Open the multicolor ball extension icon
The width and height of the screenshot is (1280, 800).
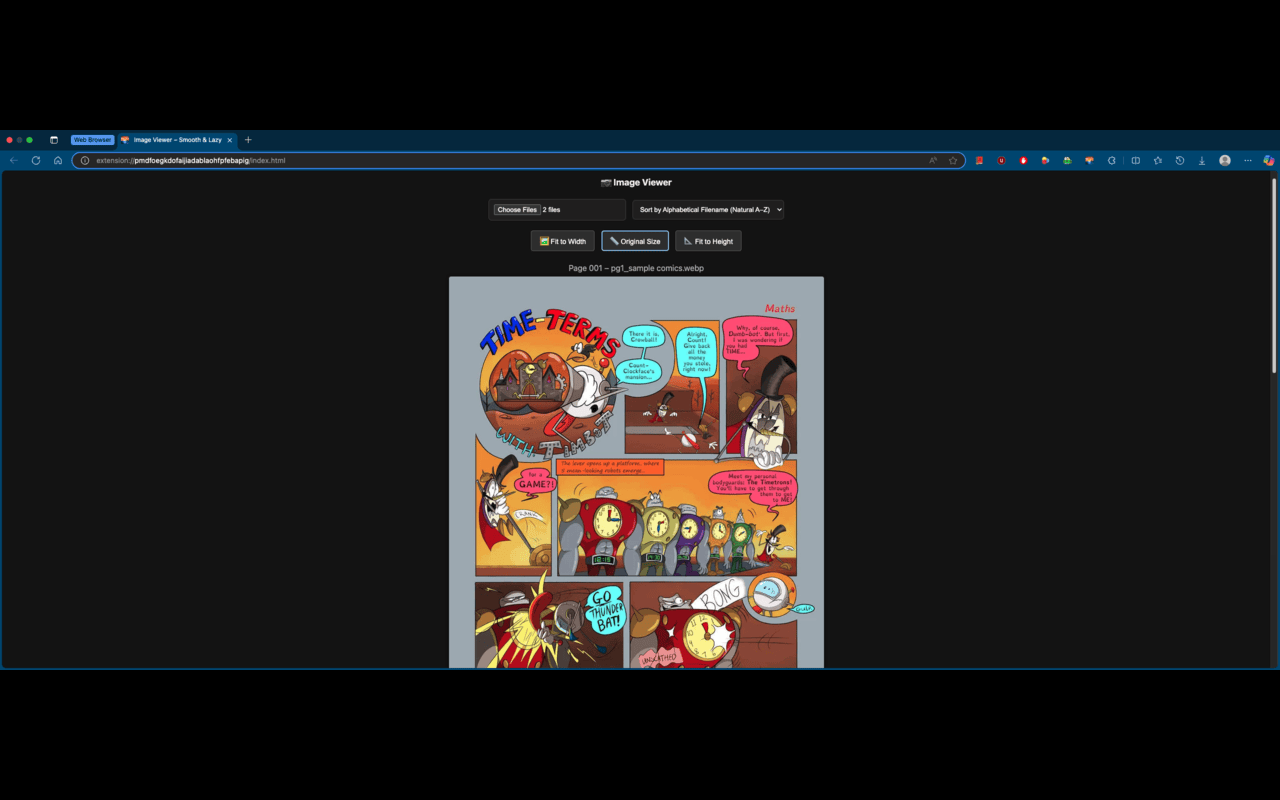click(1045, 160)
